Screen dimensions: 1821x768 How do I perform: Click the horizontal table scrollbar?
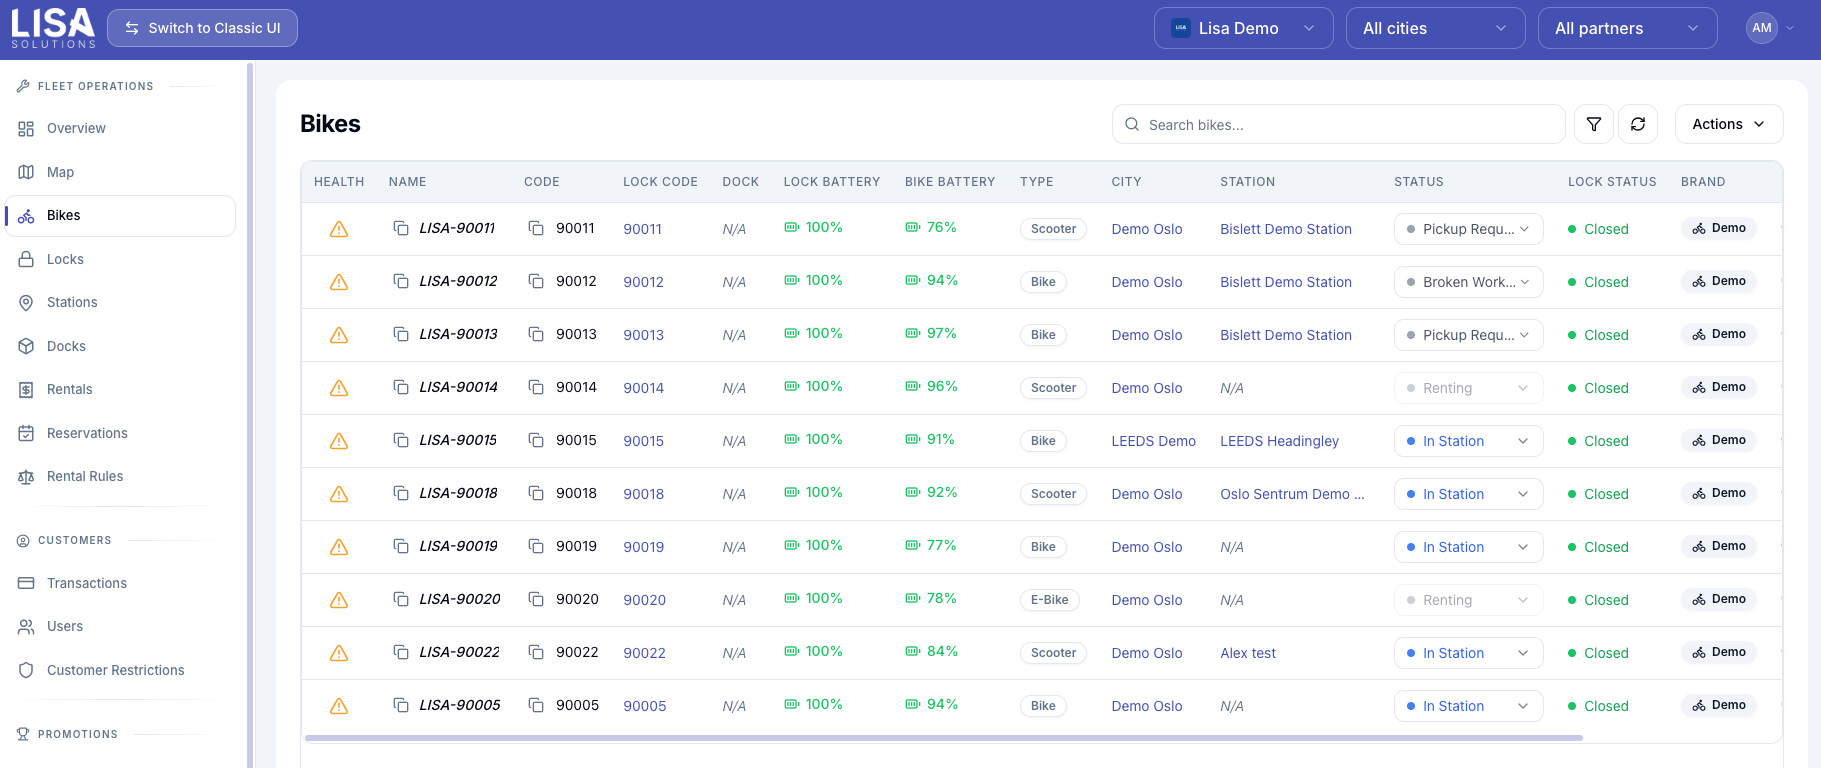point(943,738)
